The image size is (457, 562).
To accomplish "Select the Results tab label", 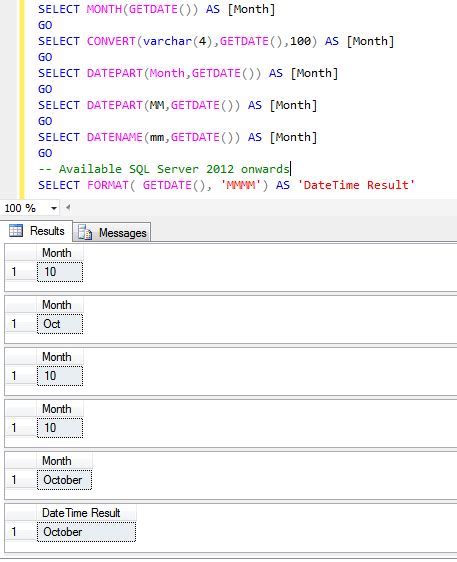I will tap(47, 231).
